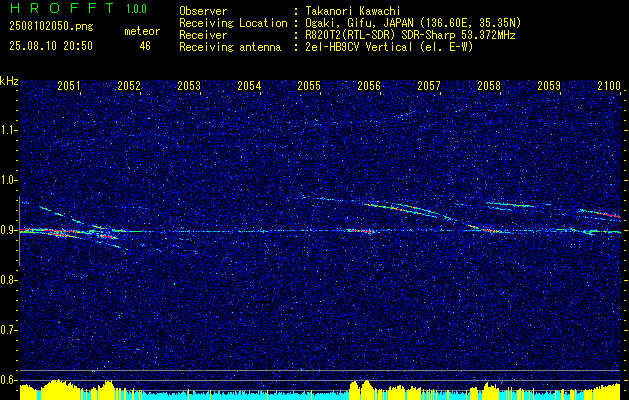Click the 2055 time marker

[x=309, y=86]
